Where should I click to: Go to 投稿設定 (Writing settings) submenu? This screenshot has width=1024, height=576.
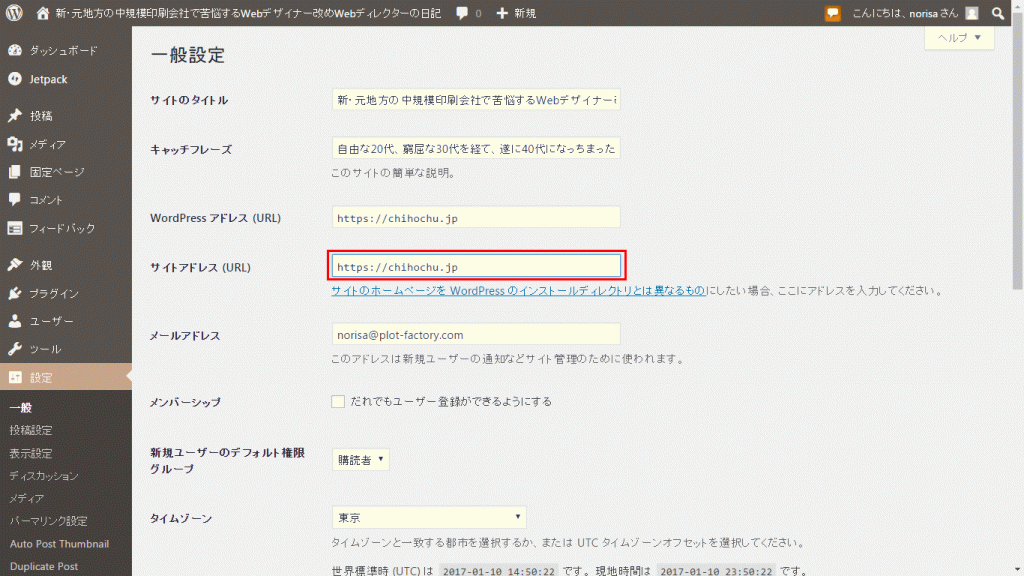tap(31, 430)
